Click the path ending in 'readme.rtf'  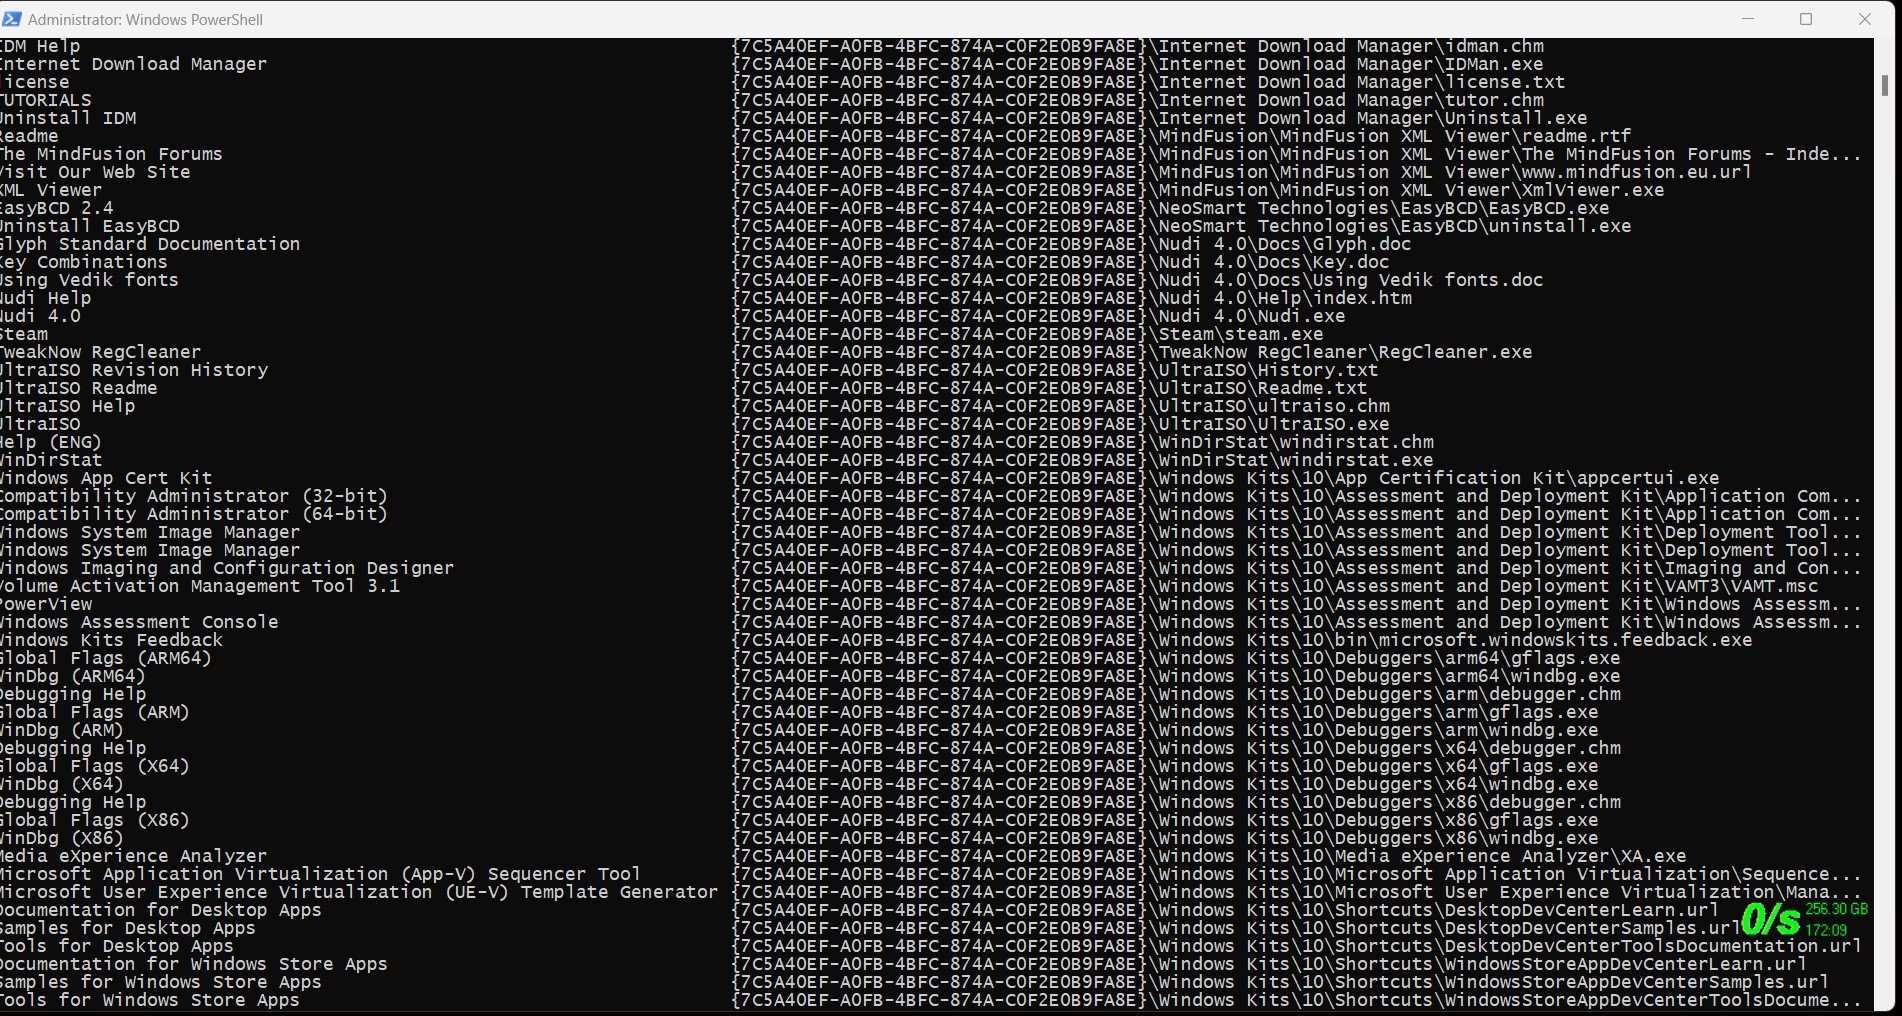(x=1182, y=136)
